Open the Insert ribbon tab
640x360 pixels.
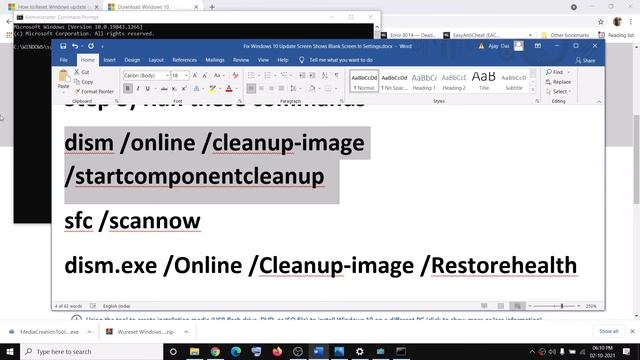(x=109, y=60)
